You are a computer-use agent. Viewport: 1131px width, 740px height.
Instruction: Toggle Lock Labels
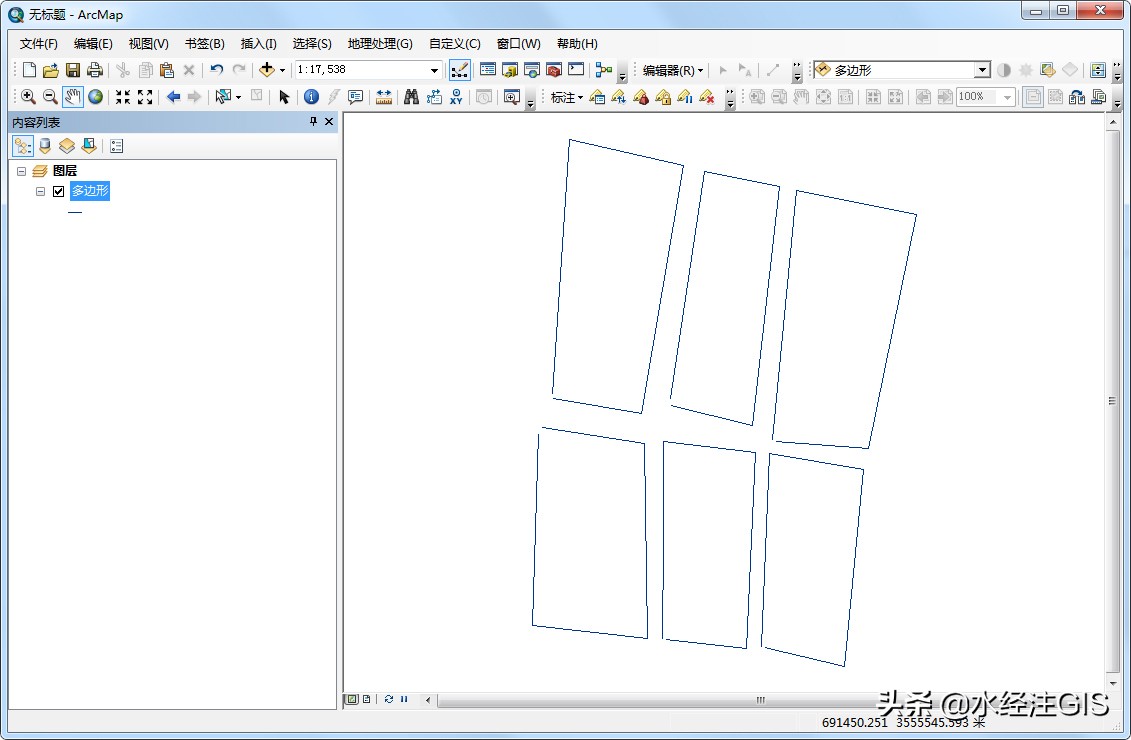tap(663, 97)
